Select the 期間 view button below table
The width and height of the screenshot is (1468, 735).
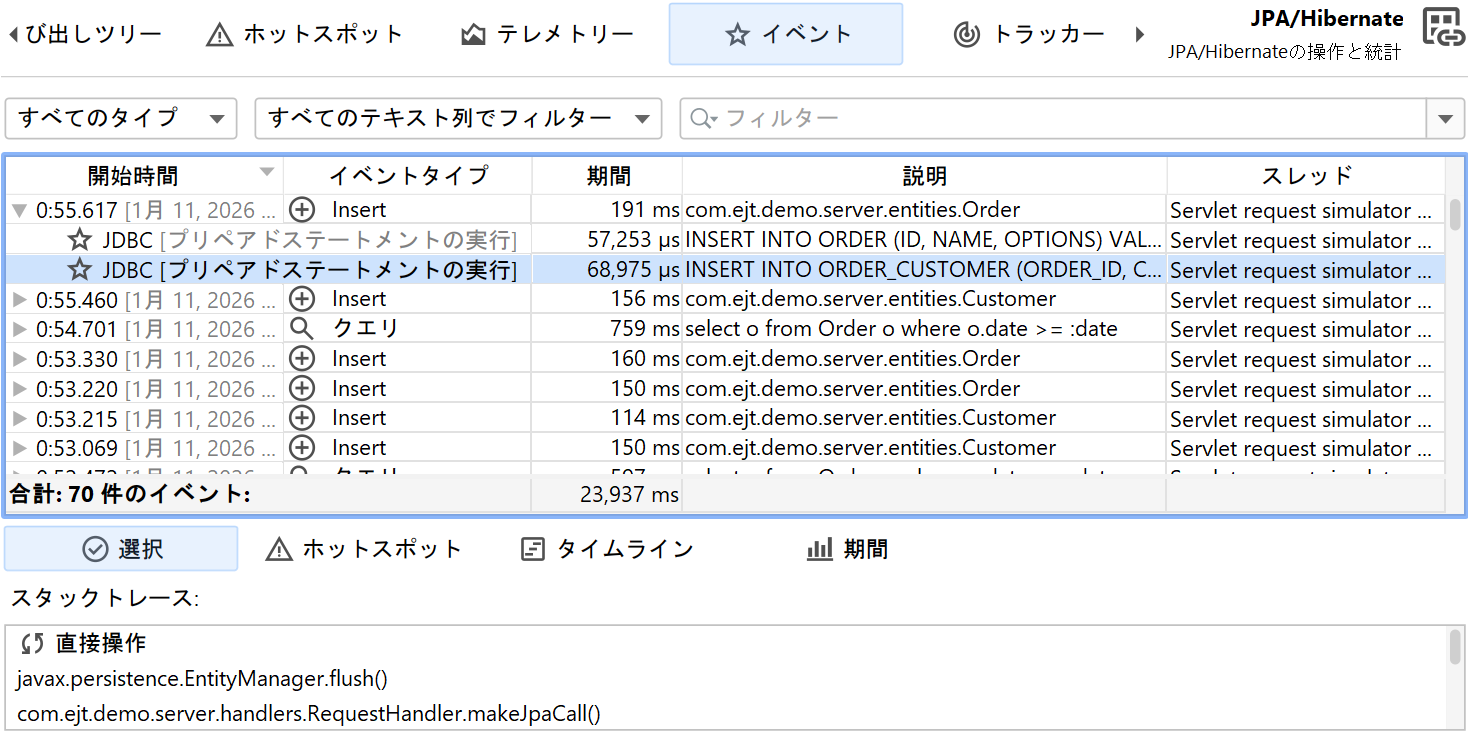[847, 549]
